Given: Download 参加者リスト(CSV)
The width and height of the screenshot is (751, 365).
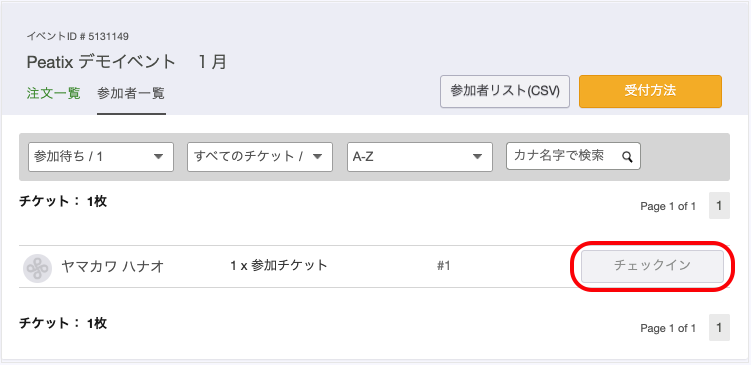Looking at the screenshot, I should point(505,91).
